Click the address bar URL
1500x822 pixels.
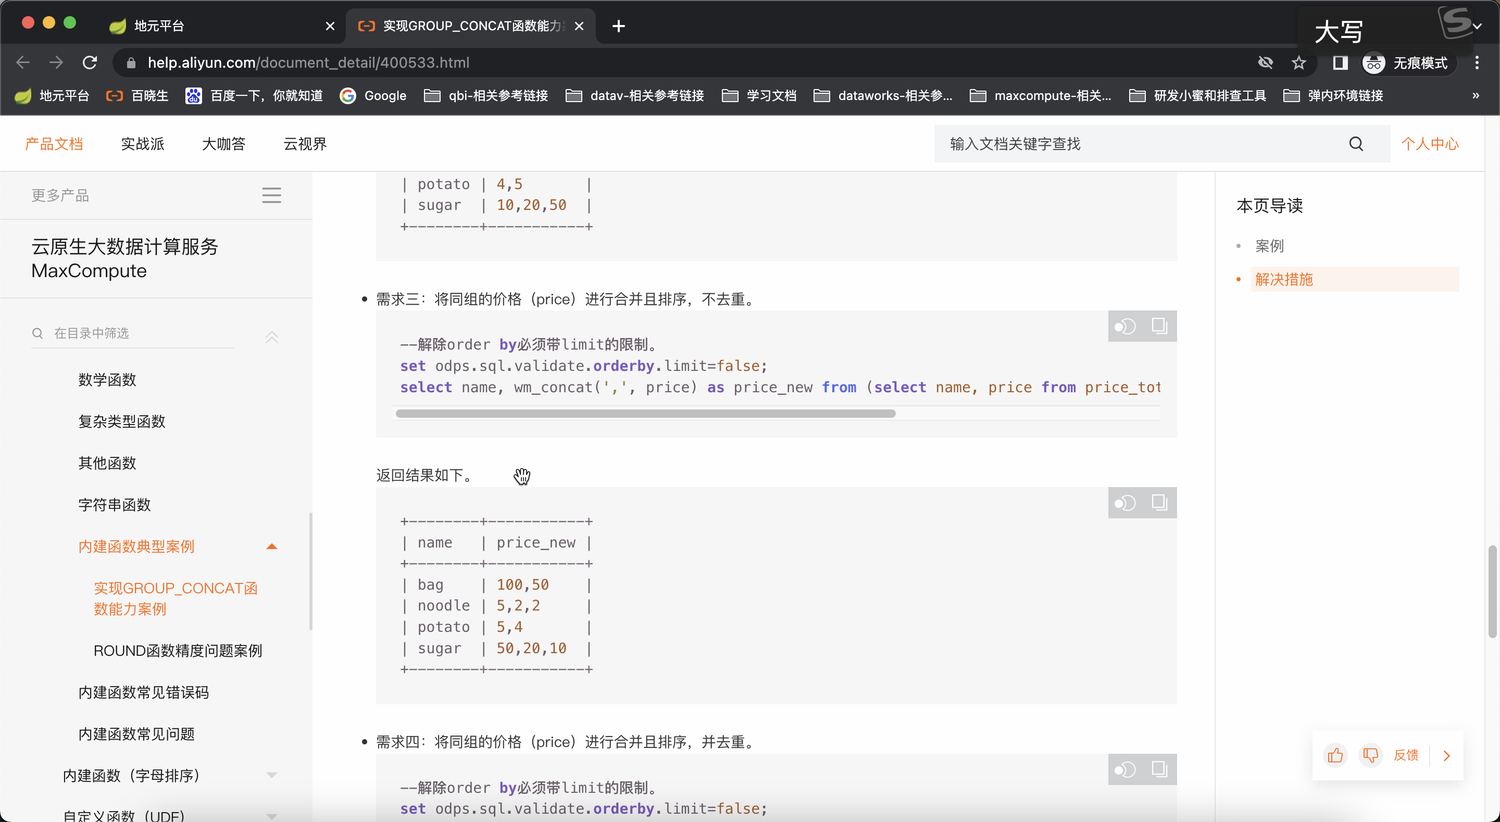308,62
